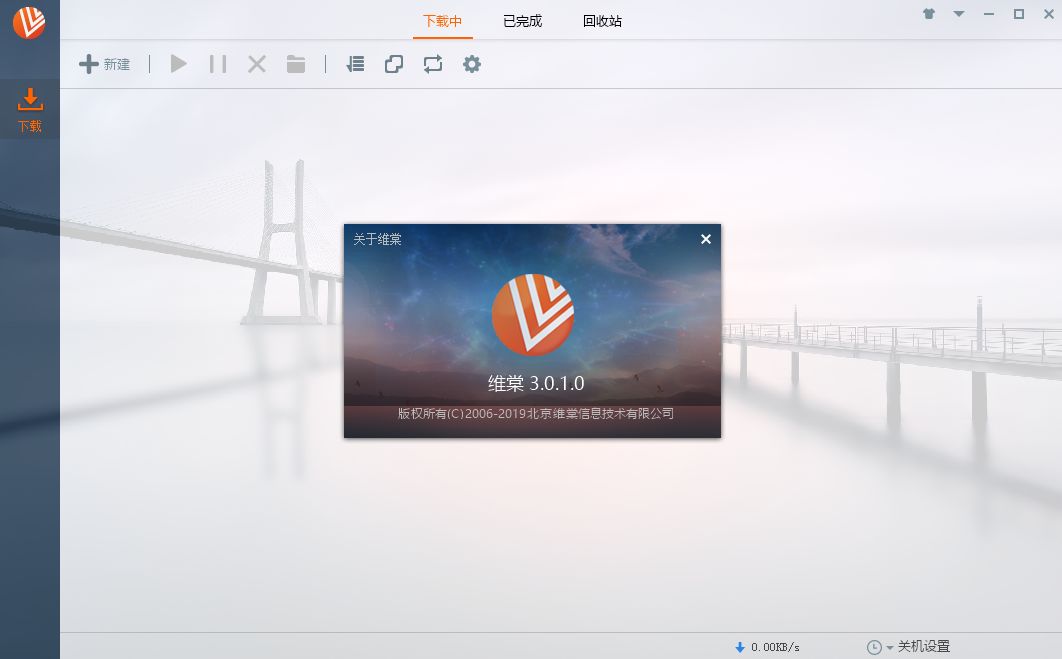Click the copyright line 版权所有(C)2006-2019

pyautogui.click(x=535, y=413)
